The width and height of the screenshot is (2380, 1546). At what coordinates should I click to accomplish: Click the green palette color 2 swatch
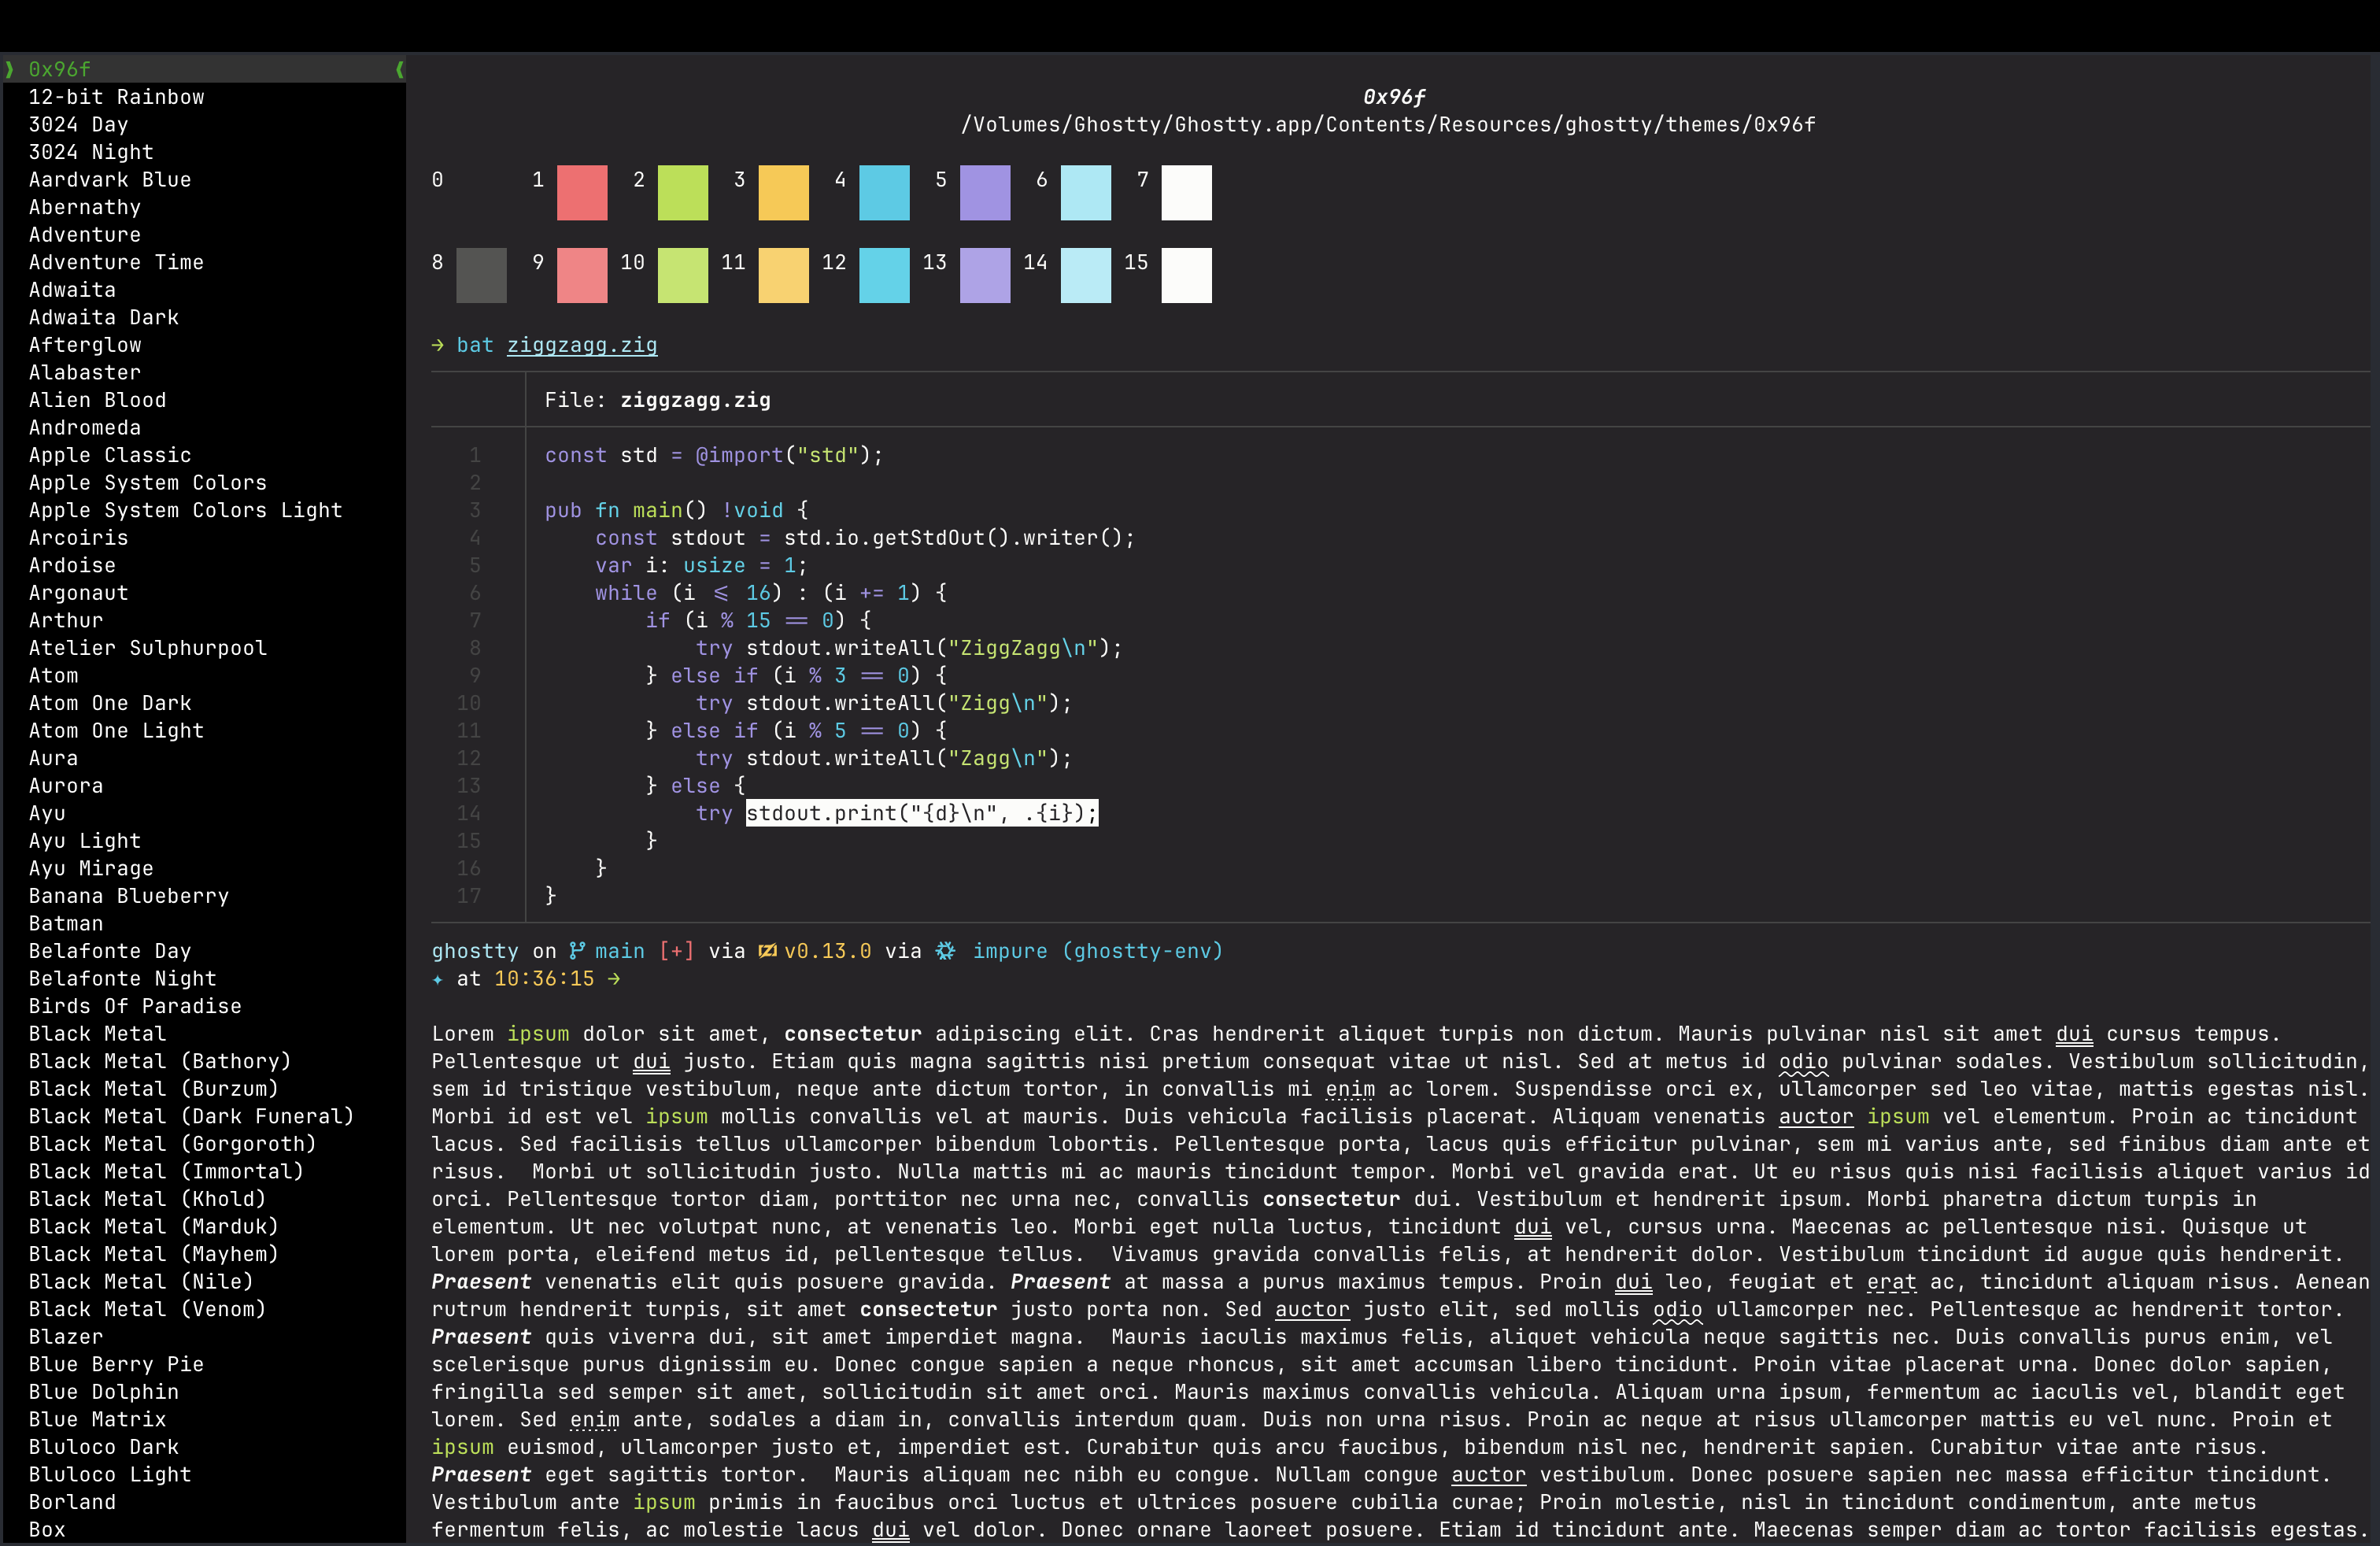coord(683,193)
